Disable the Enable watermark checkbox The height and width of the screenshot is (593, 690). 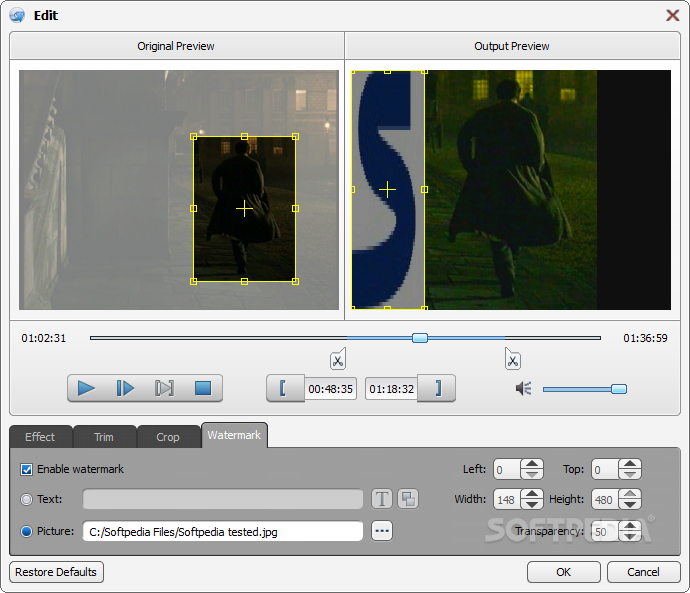click(x=26, y=469)
